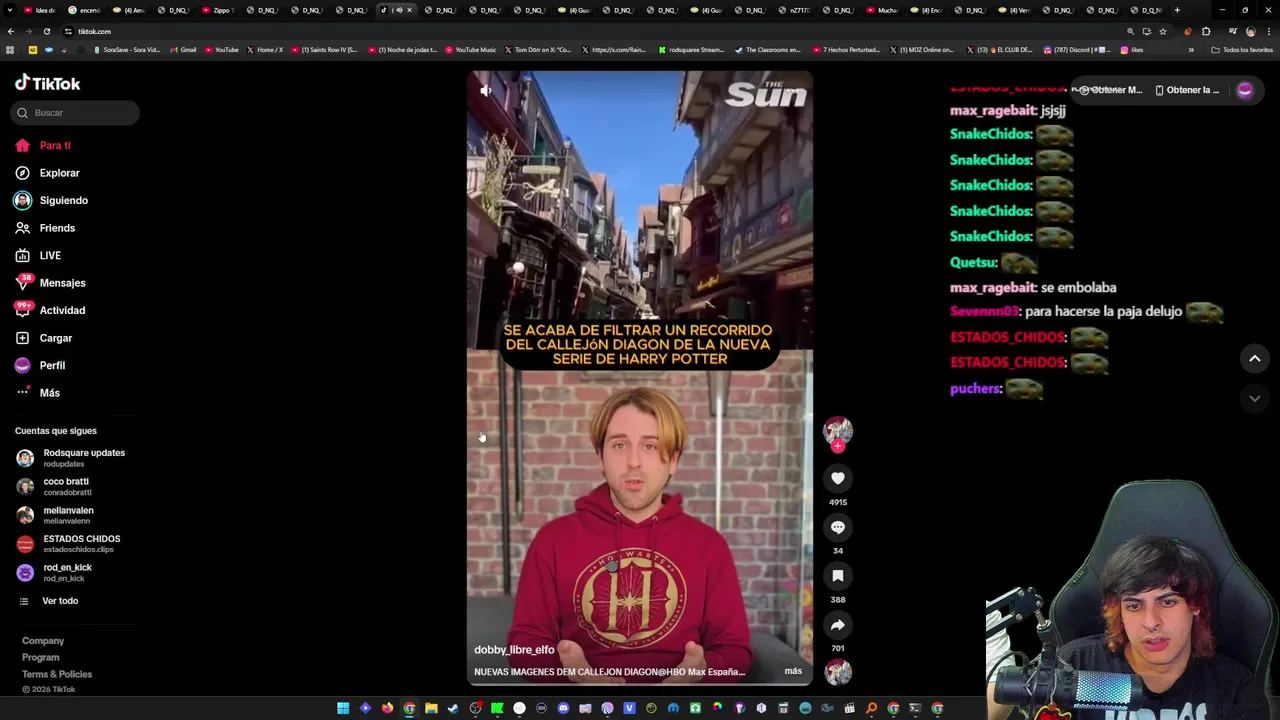Open the Windows Start menu
1280x720 pixels.
pyautogui.click(x=343, y=708)
